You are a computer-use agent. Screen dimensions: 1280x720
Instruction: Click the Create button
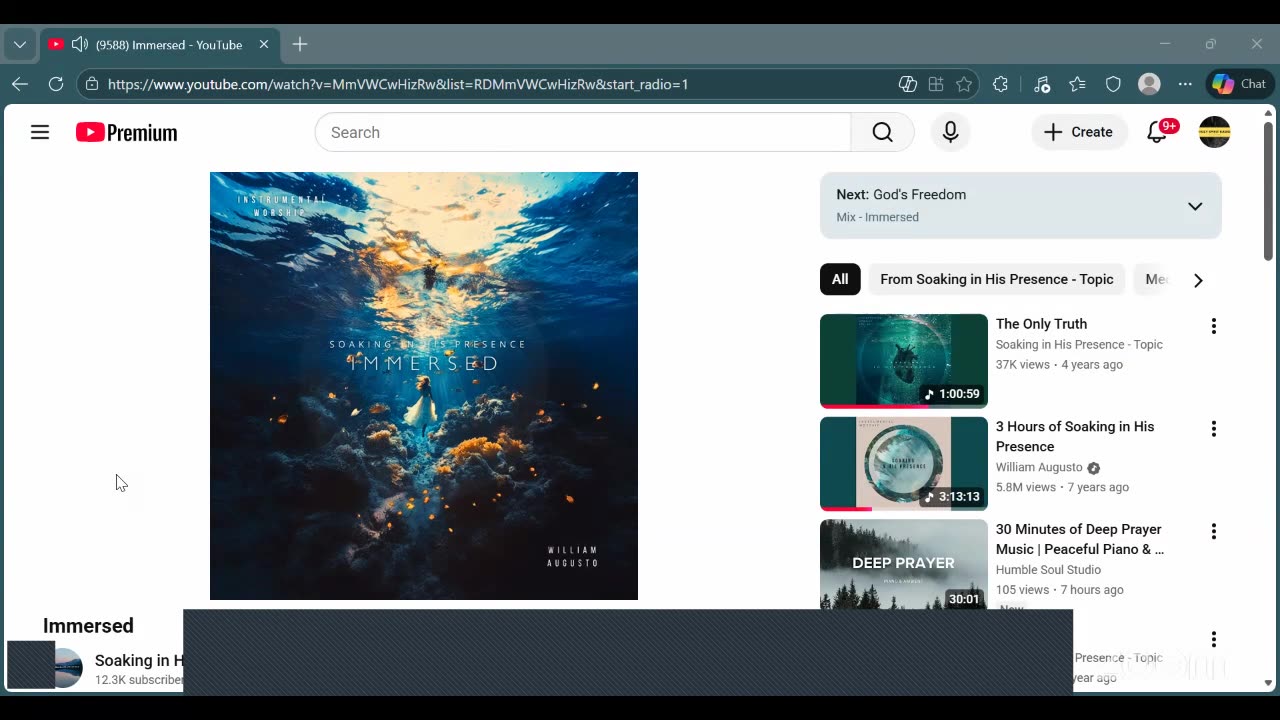click(1079, 132)
